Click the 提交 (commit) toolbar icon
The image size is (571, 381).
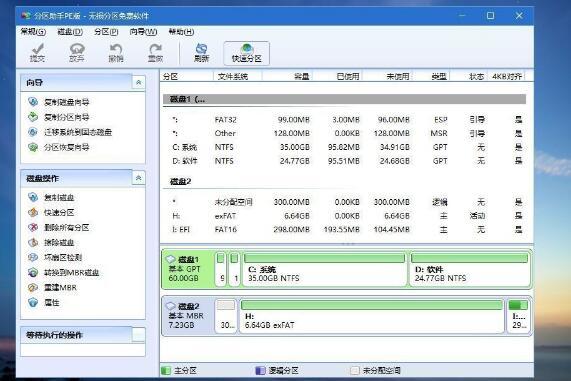click(x=37, y=53)
